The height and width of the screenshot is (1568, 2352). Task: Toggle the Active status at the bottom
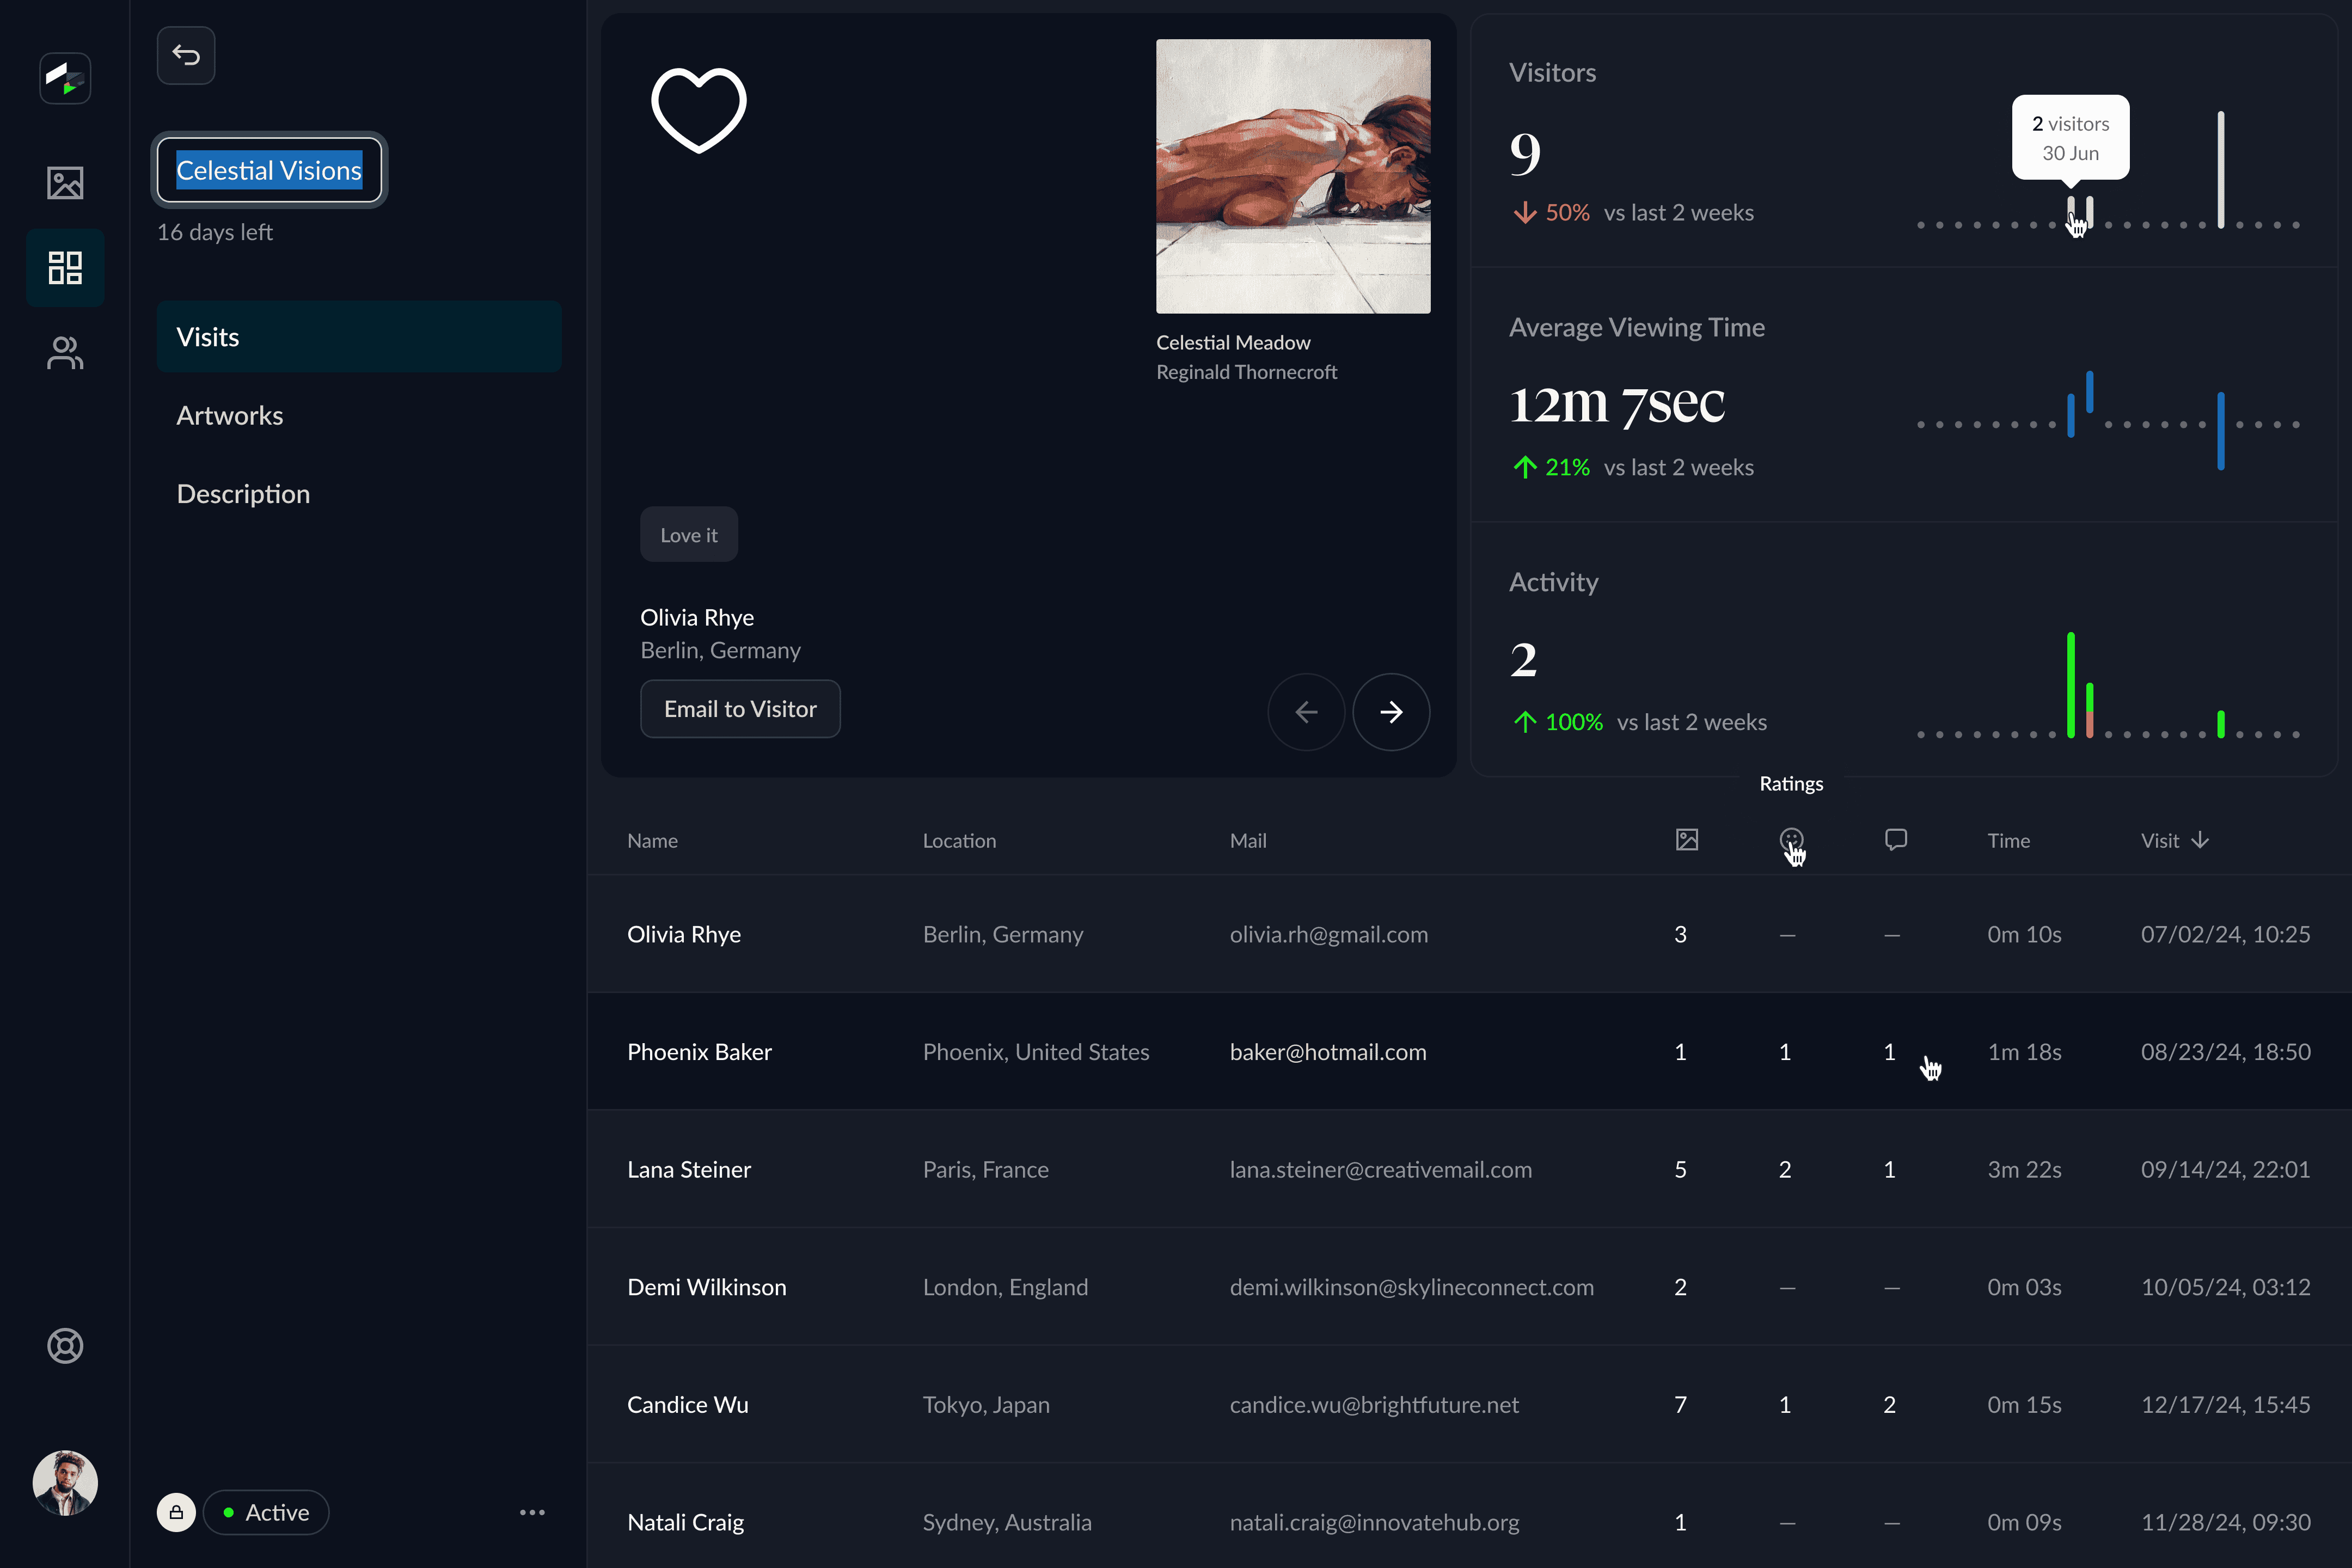[x=265, y=1512]
